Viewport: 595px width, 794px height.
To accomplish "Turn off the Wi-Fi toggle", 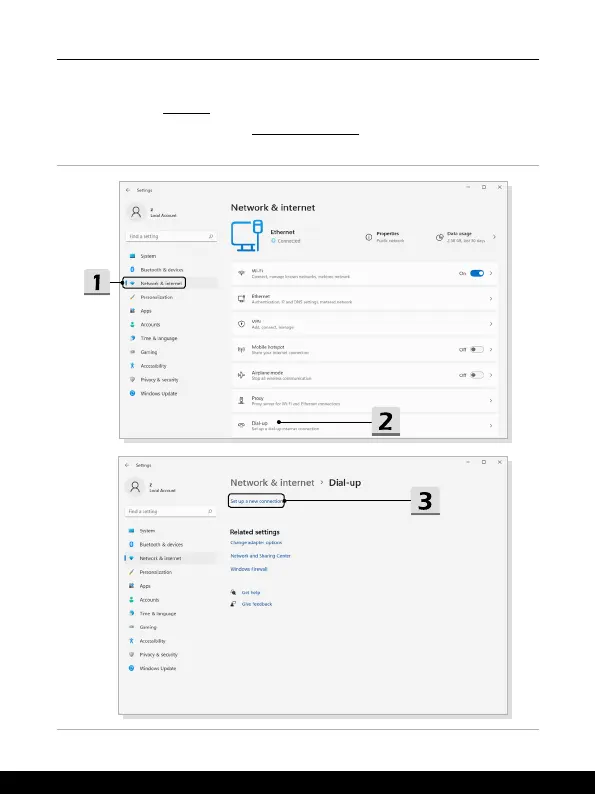I will [477, 273].
